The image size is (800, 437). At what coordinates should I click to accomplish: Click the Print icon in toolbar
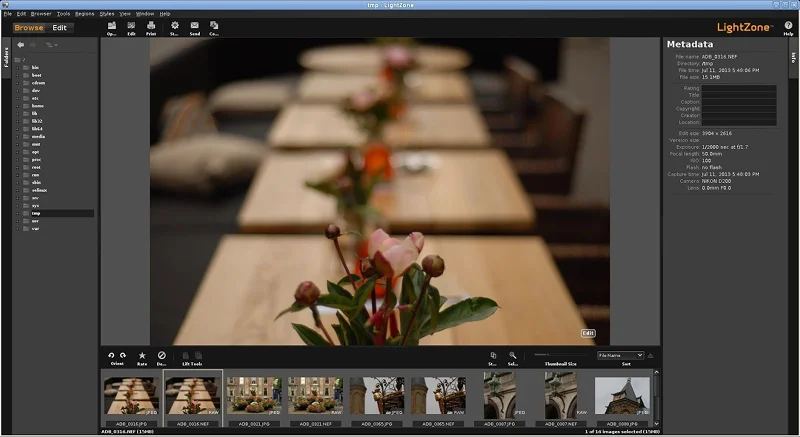150,25
